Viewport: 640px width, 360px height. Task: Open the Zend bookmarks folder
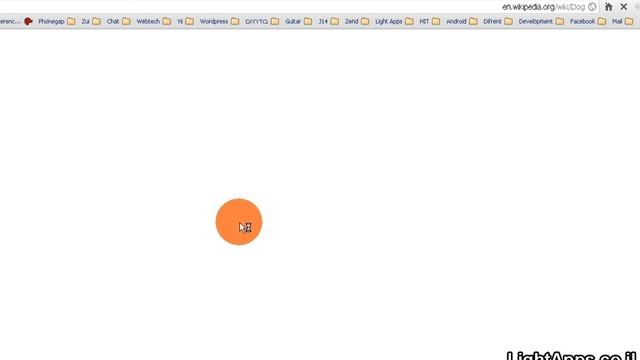357,21
